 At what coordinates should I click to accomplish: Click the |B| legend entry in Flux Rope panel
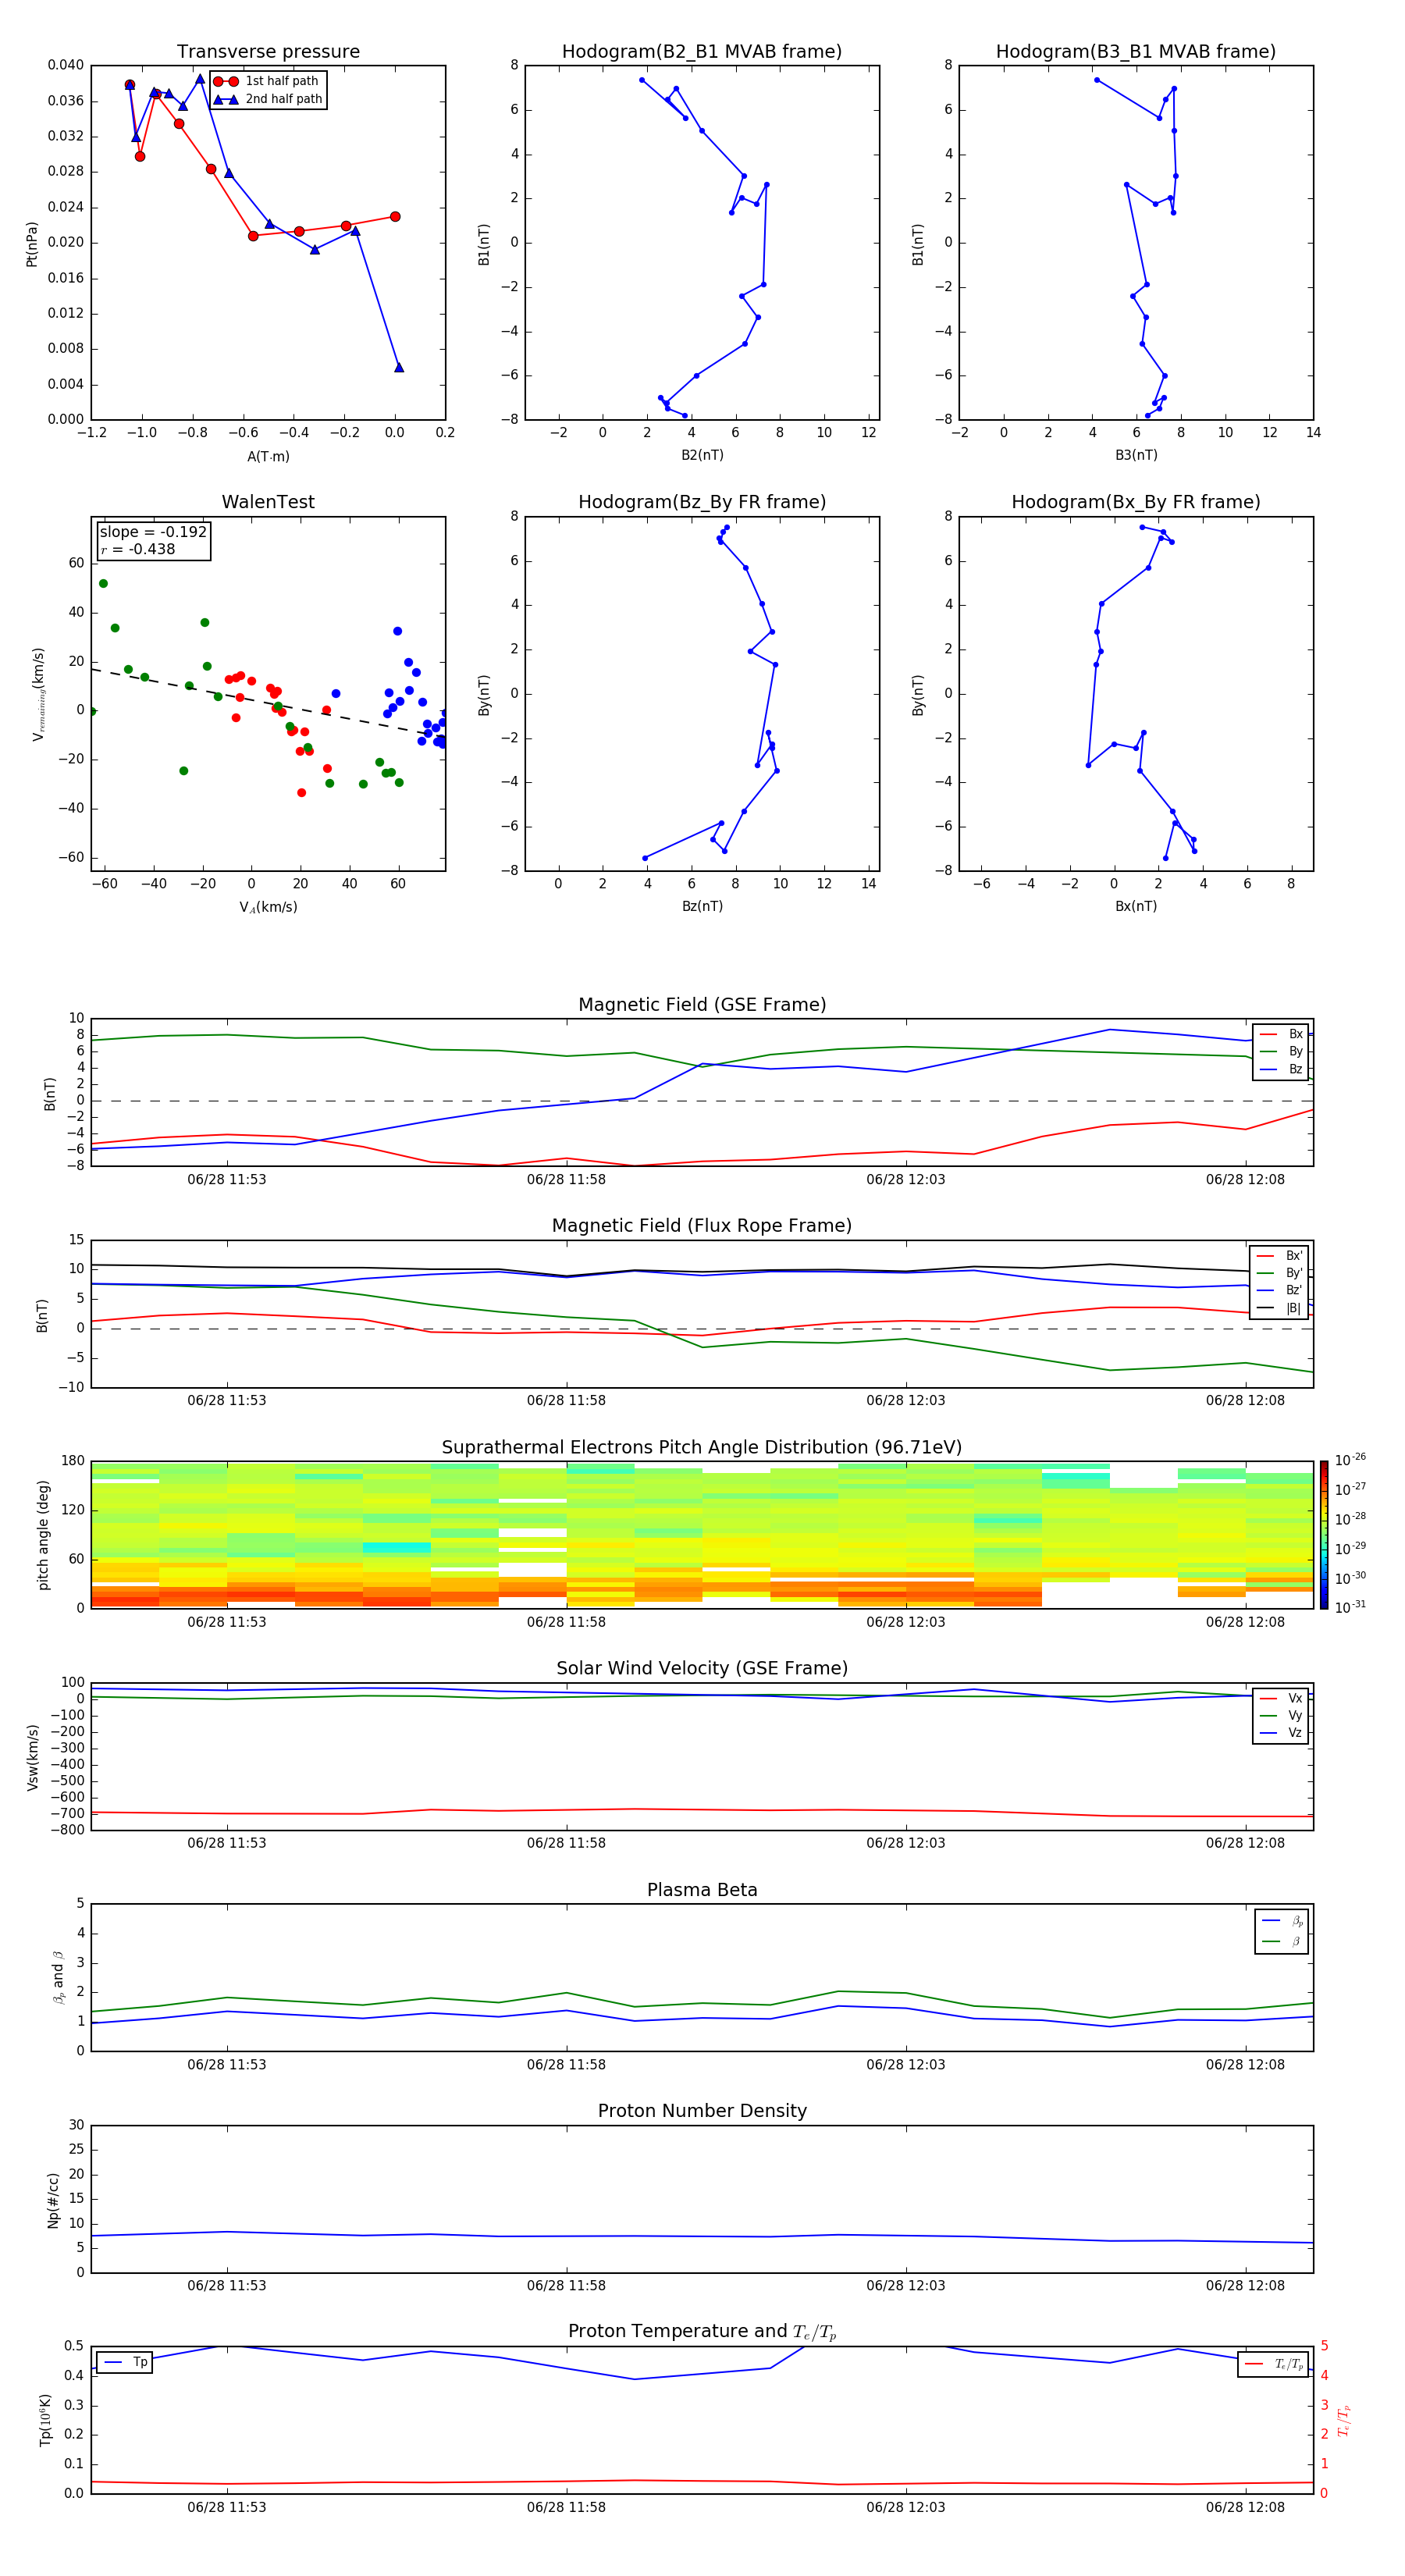1279,1308
